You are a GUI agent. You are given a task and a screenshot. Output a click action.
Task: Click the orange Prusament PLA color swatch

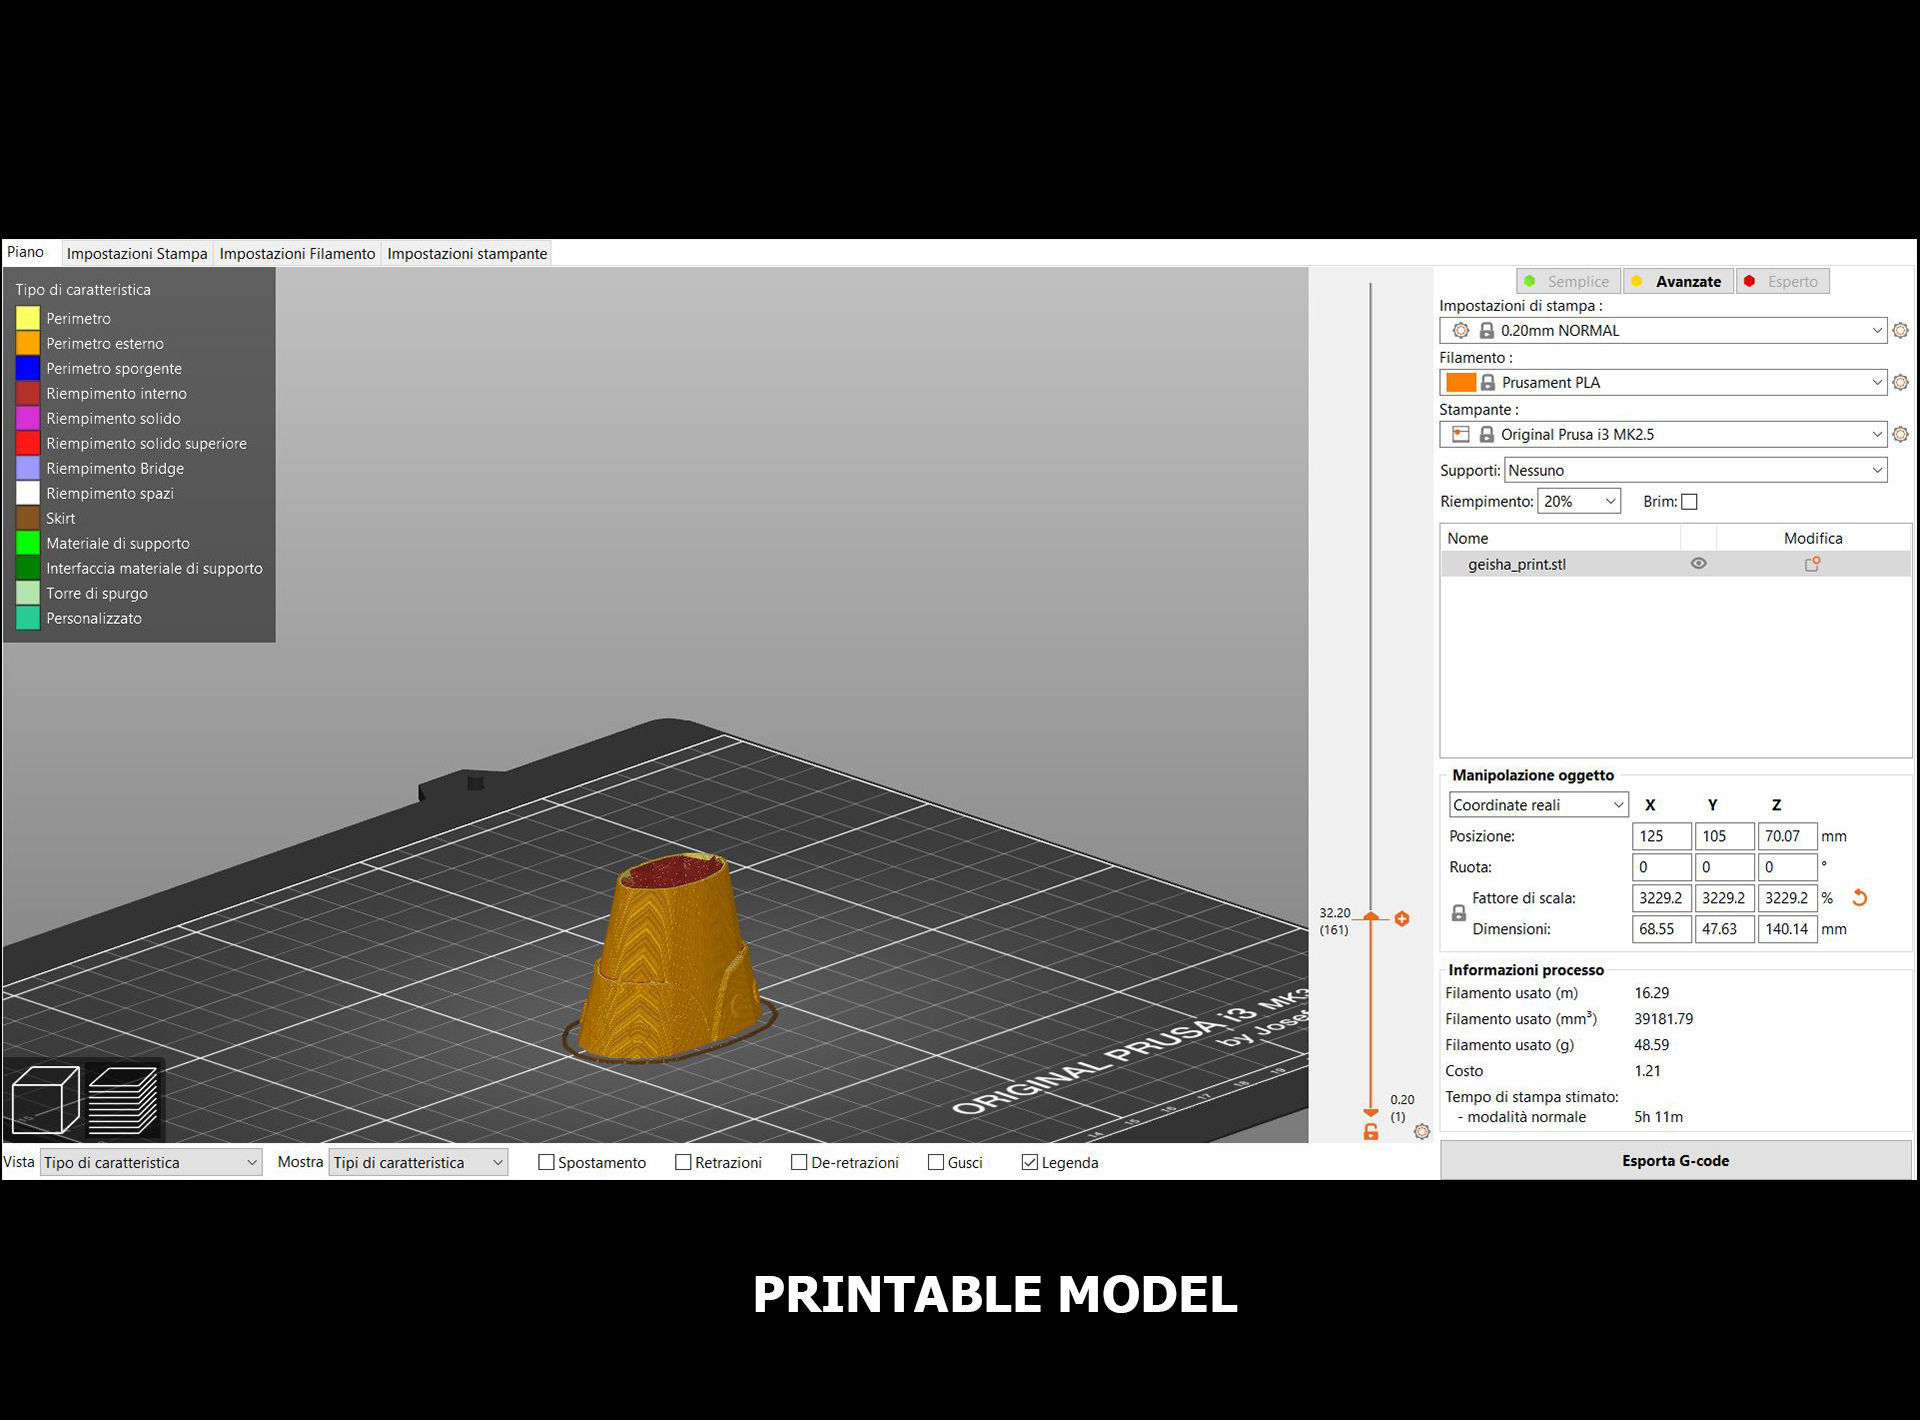1460,382
